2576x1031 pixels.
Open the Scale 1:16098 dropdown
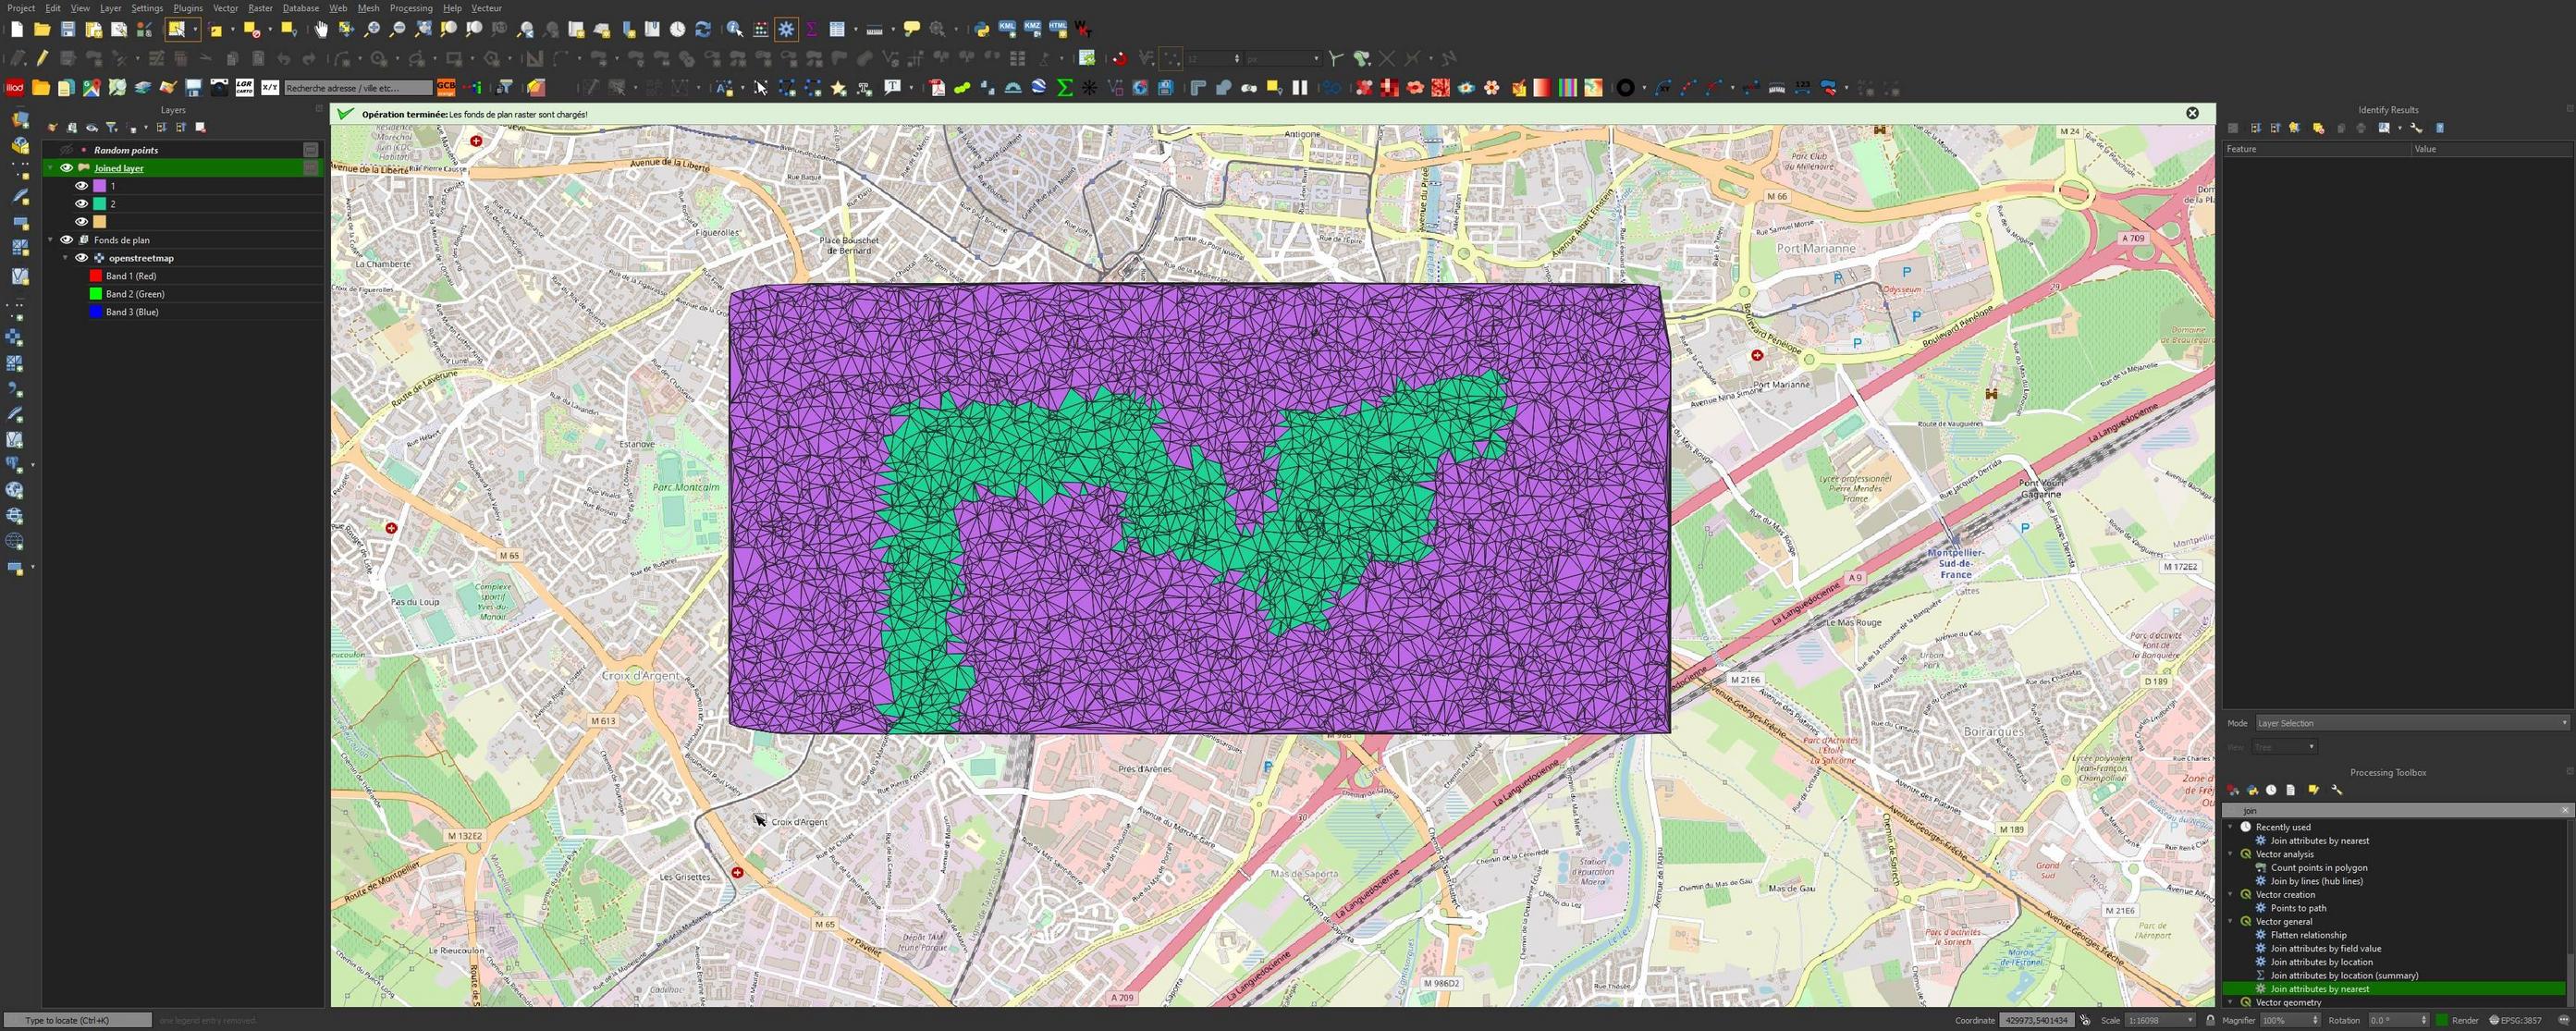click(x=2159, y=1020)
